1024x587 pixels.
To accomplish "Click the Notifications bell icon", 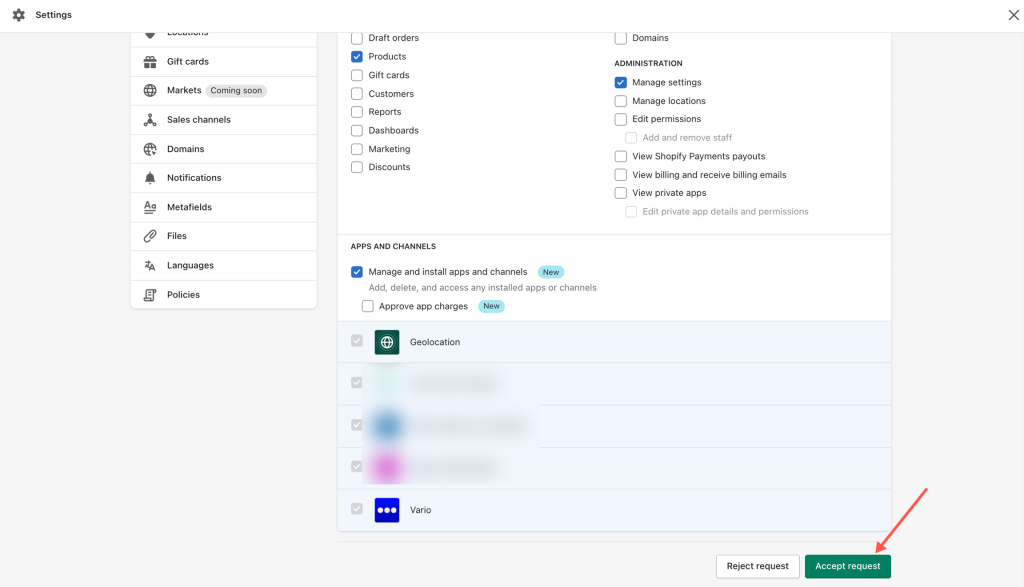I will coord(150,178).
